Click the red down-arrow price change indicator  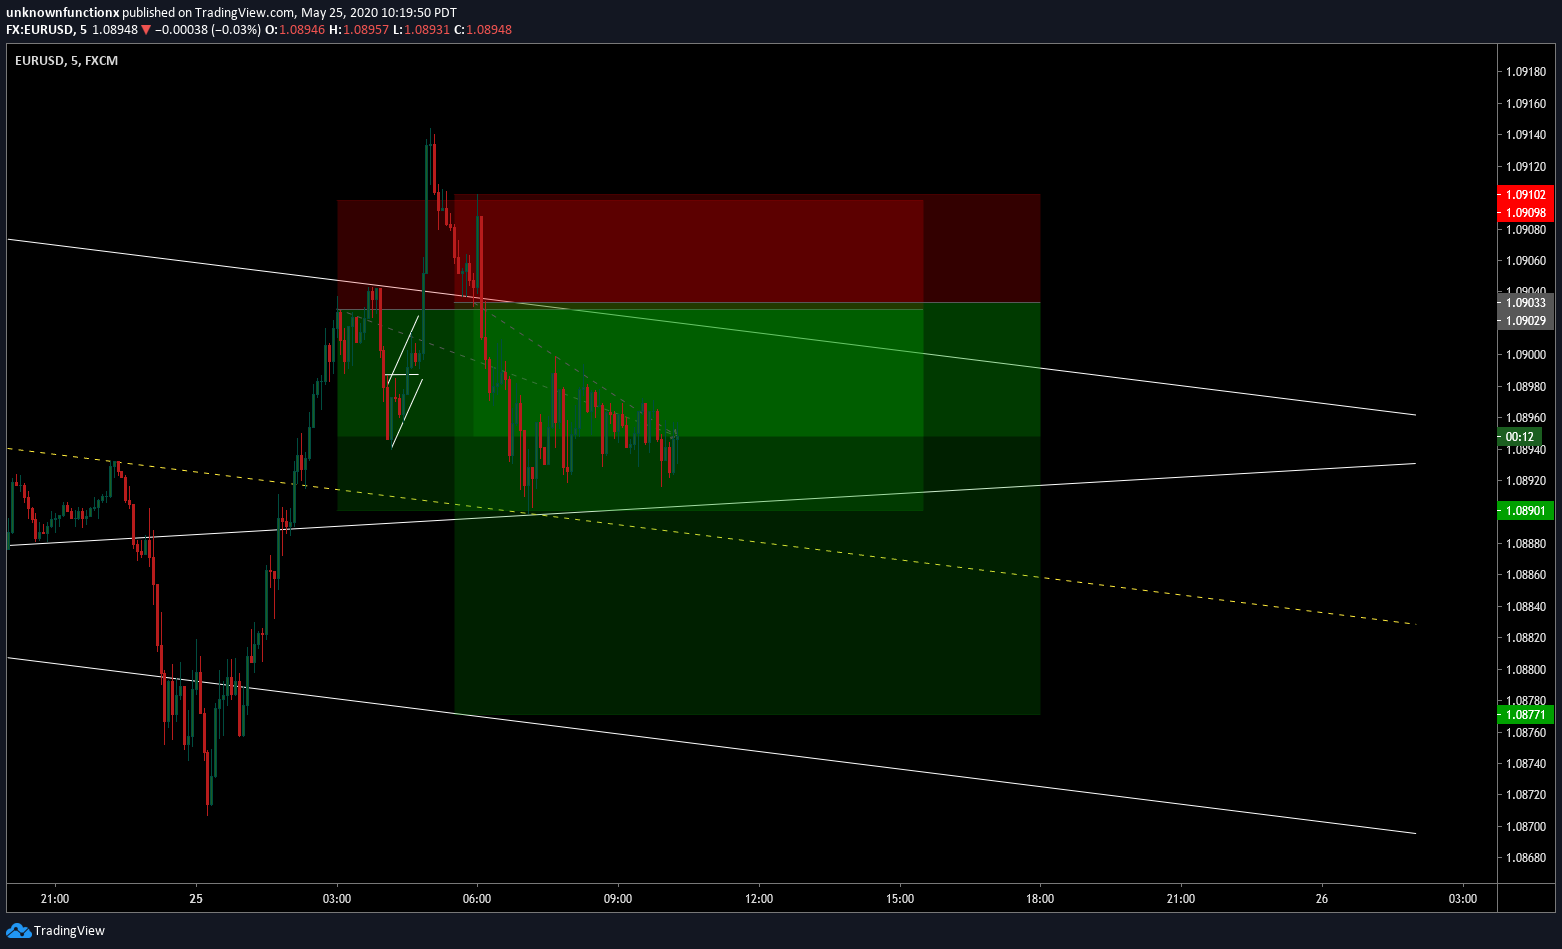(146, 30)
